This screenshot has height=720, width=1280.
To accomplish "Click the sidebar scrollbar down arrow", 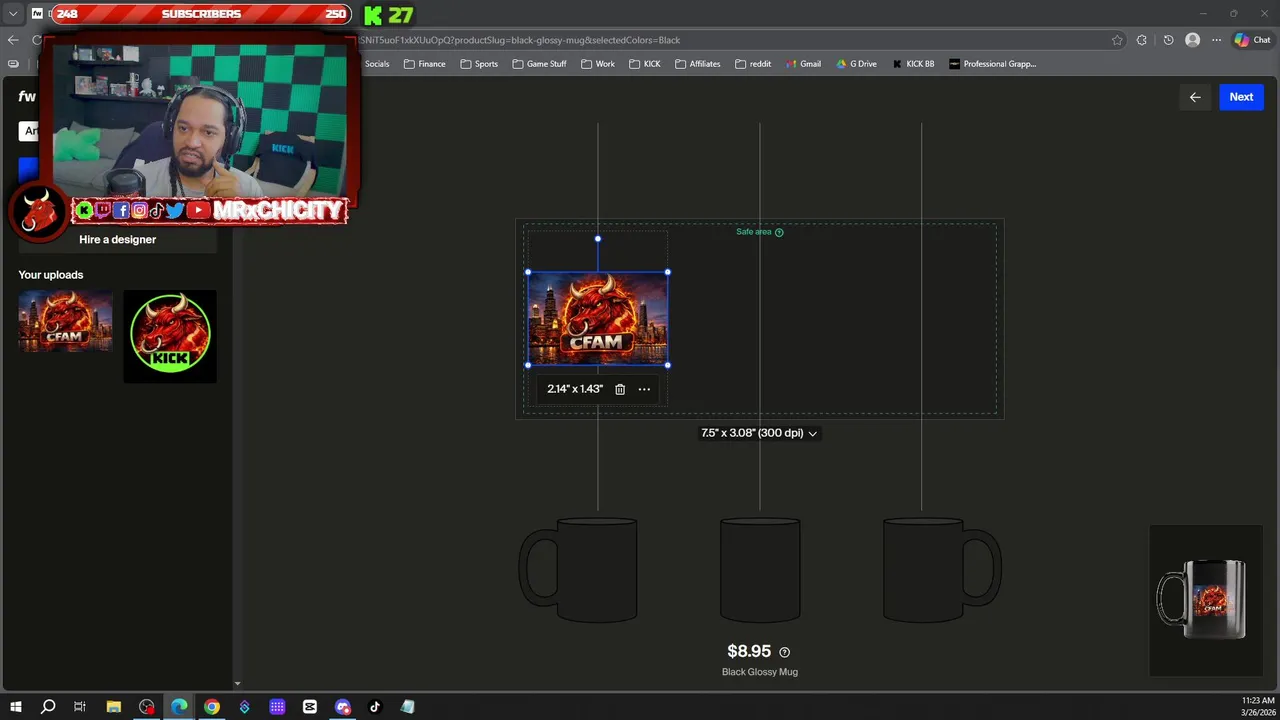I will [237, 684].
